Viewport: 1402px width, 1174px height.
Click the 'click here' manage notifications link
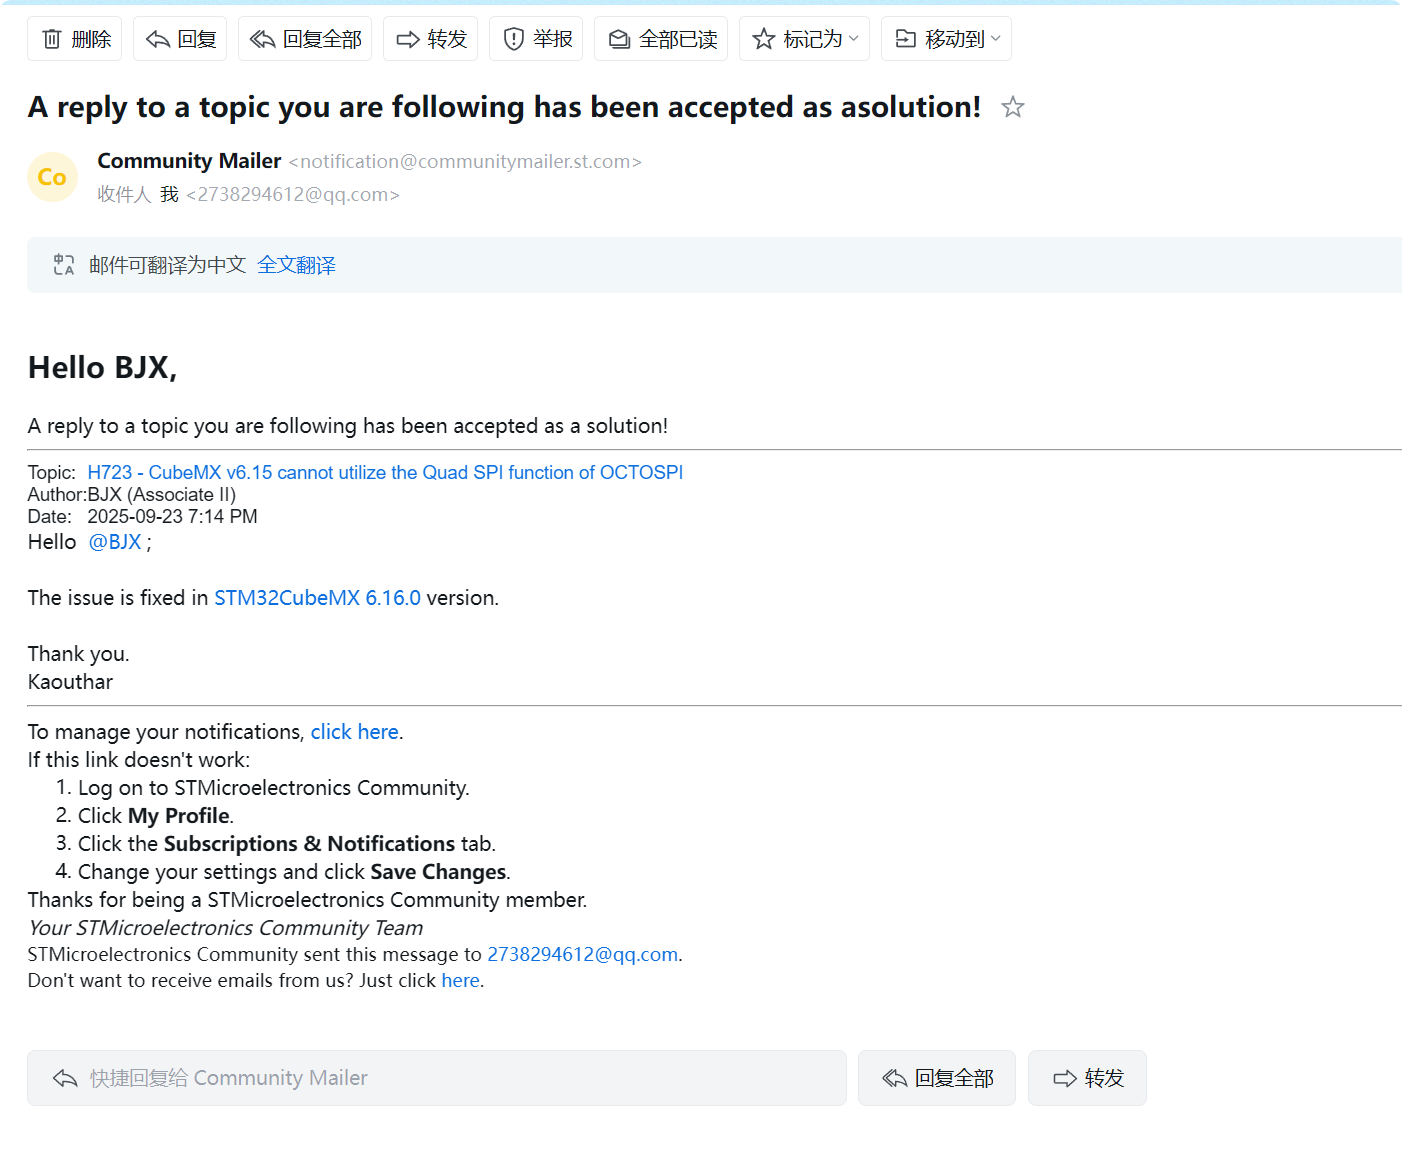[354, 732]
